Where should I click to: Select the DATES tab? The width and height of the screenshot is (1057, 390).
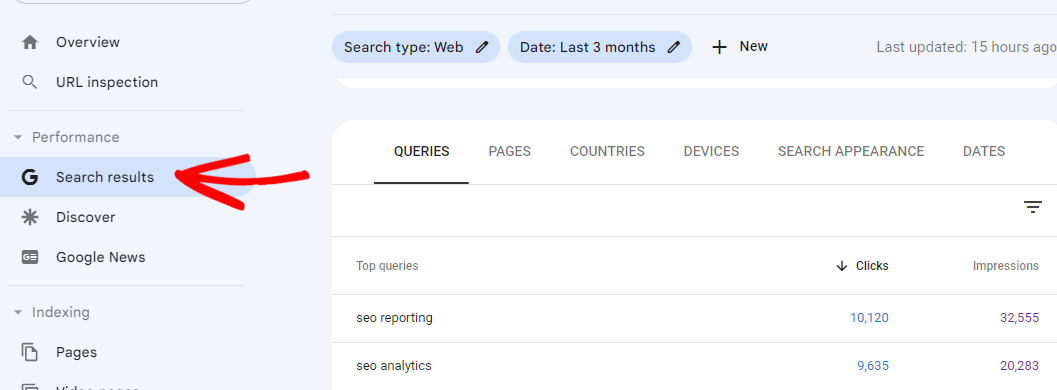(x=984, y=152)
